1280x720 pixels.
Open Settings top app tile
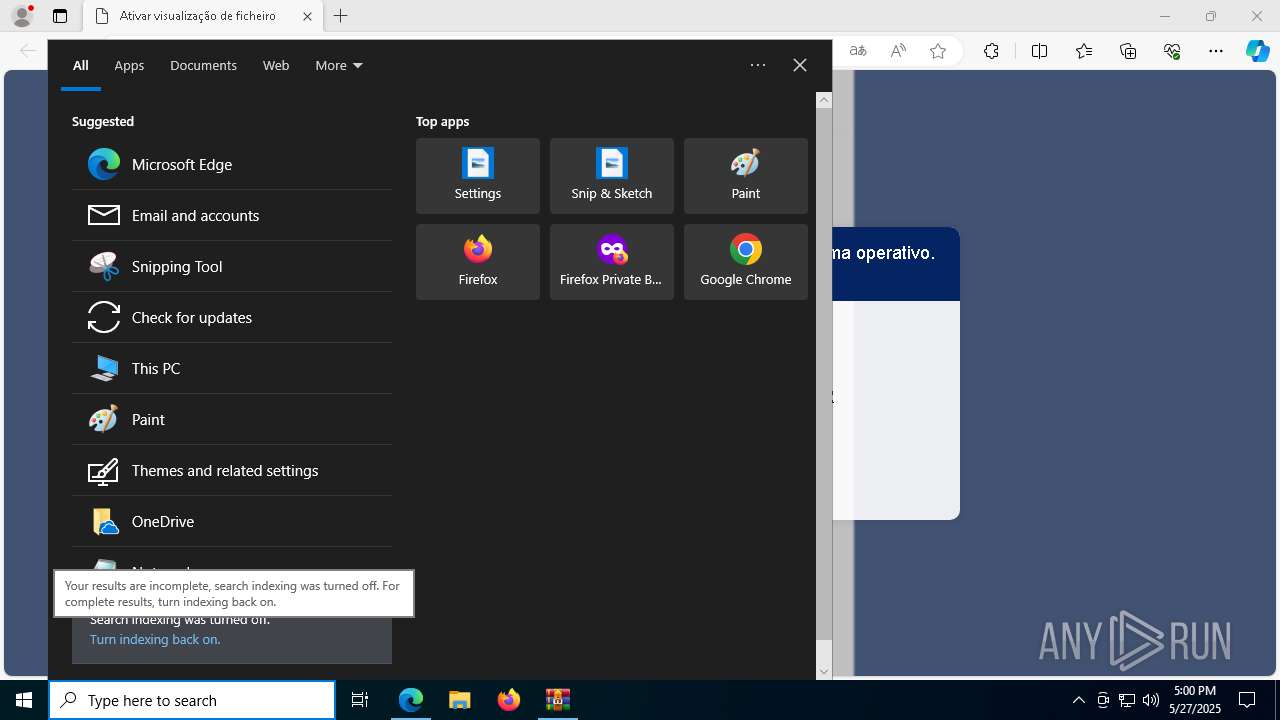click(x=478, y=176)
